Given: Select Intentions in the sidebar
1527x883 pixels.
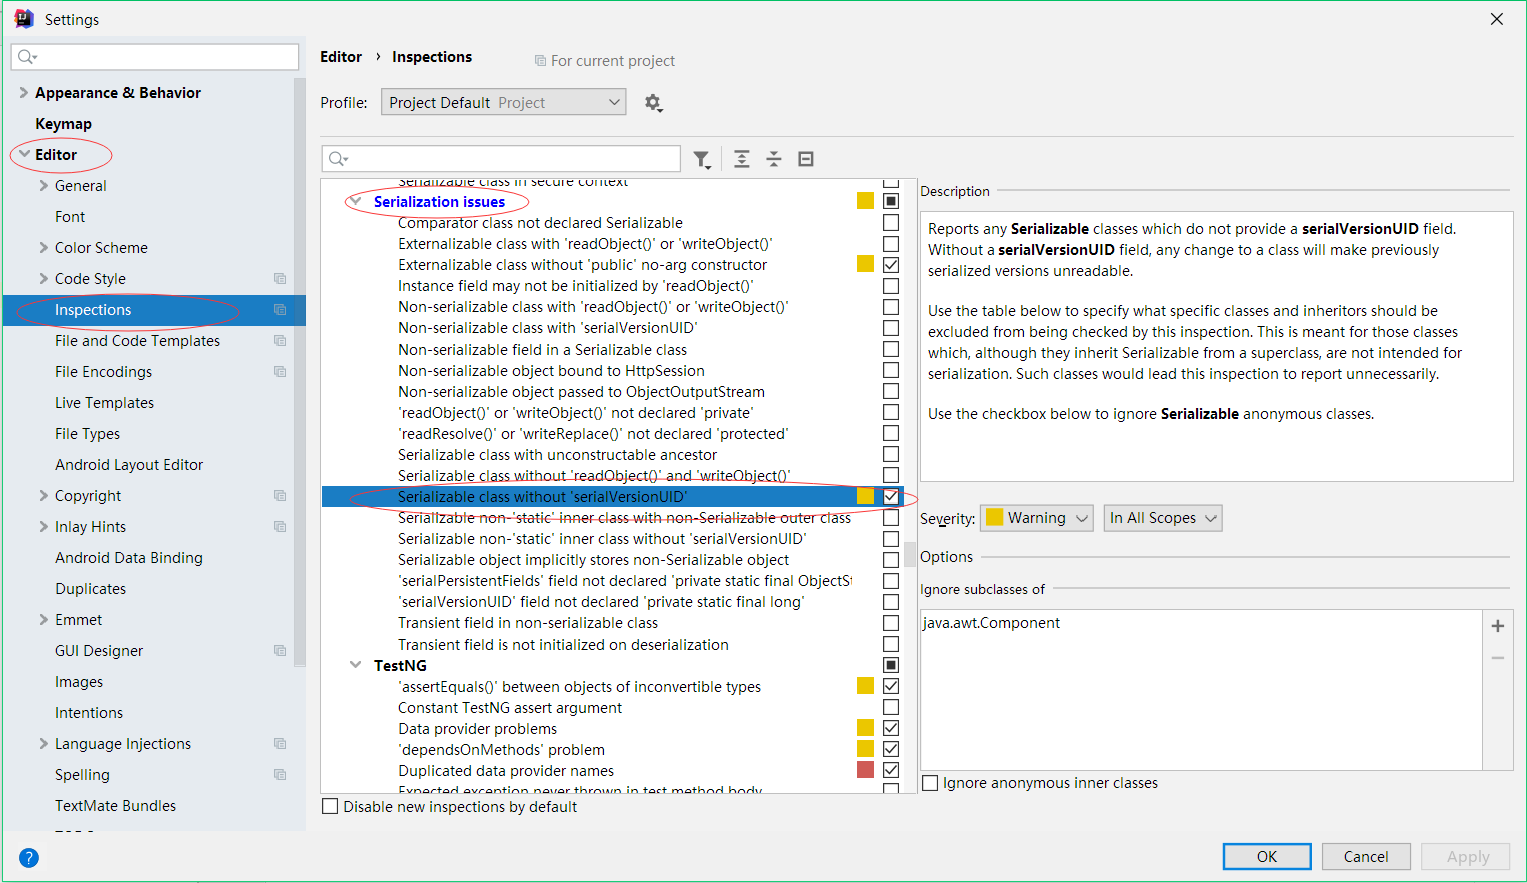Looking at the screenshot, I should point(89,713).
